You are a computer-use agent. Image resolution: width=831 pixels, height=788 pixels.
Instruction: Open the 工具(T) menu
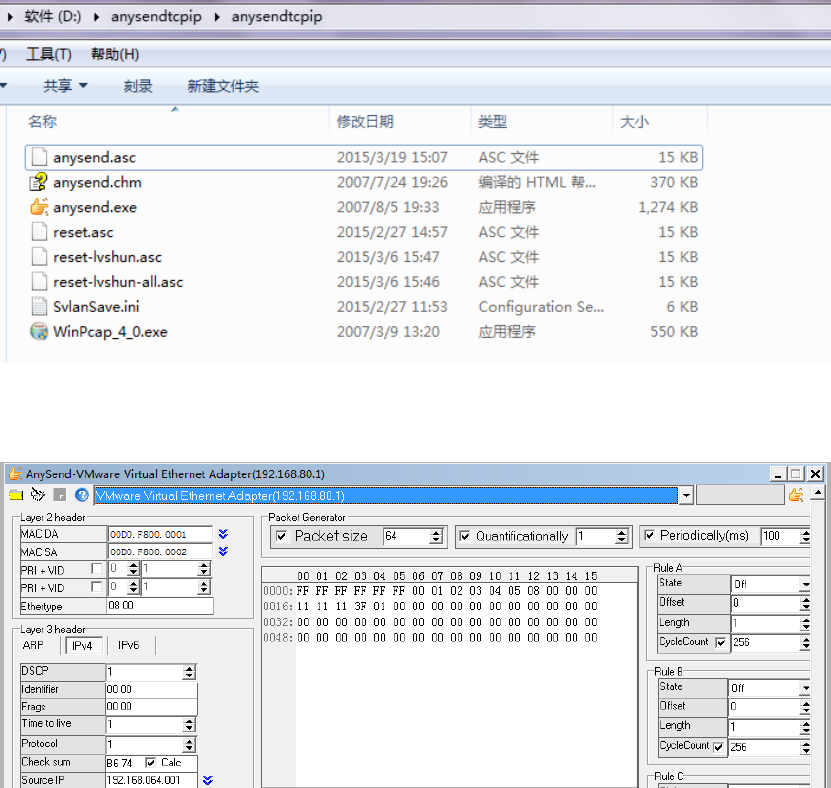coord(49,54)
